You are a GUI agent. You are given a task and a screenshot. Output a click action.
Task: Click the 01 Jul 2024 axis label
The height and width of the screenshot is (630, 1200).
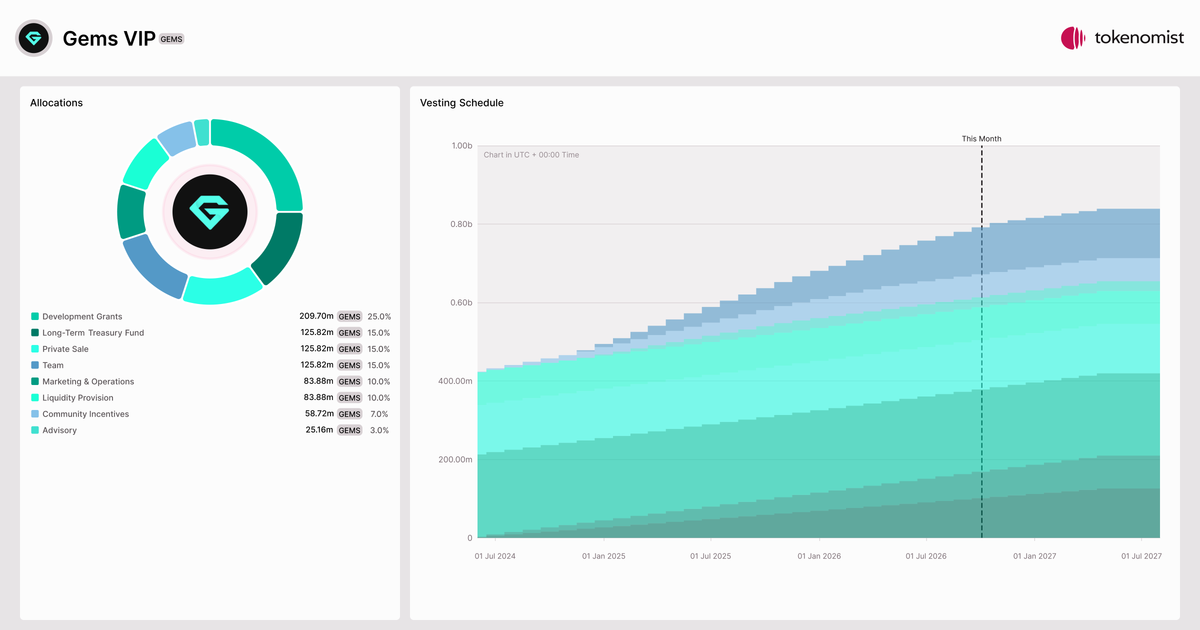[x=496, y=555]
